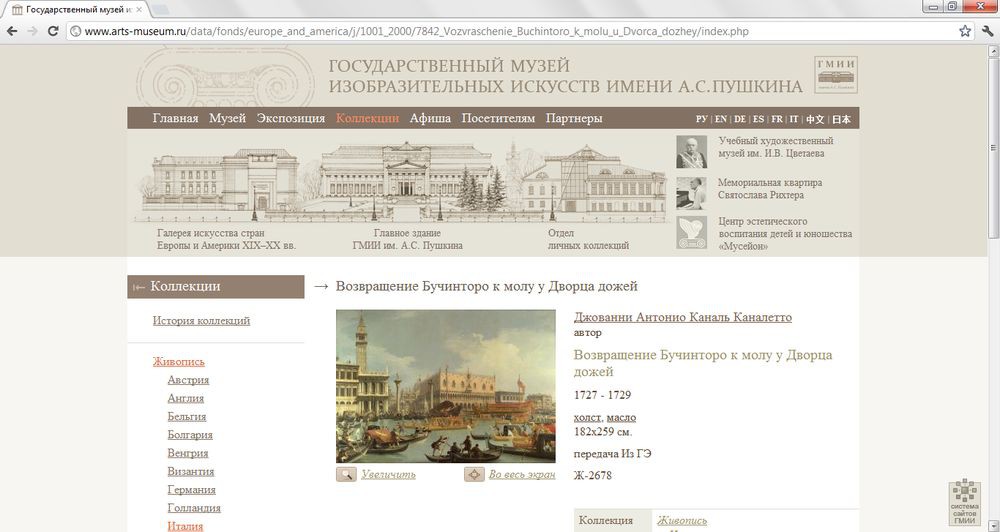Click the Увеличить link
Image resolution: width=1000 pixels, height=532 pixels.
(x=388, y=475)
